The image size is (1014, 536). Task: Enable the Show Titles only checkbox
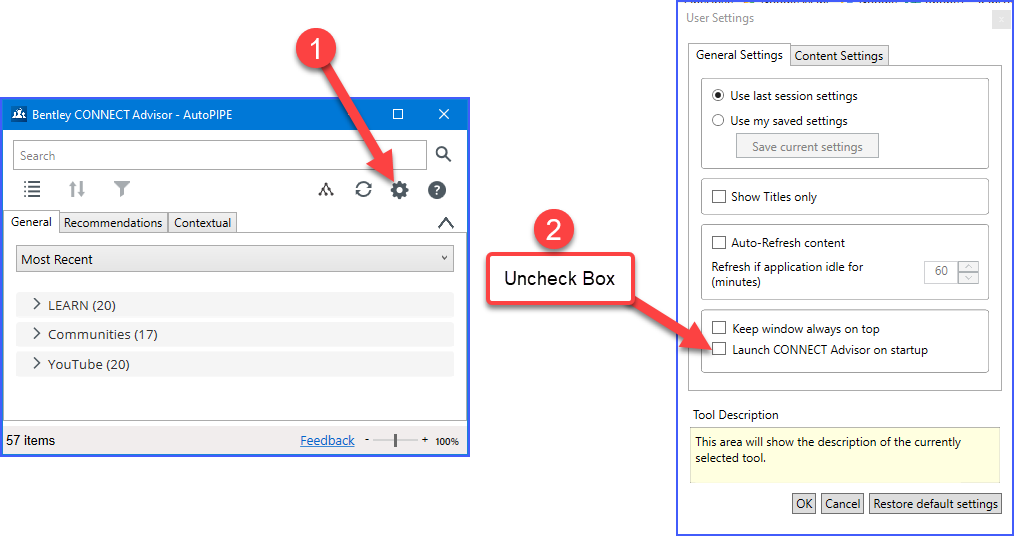[x=718, y=197]
